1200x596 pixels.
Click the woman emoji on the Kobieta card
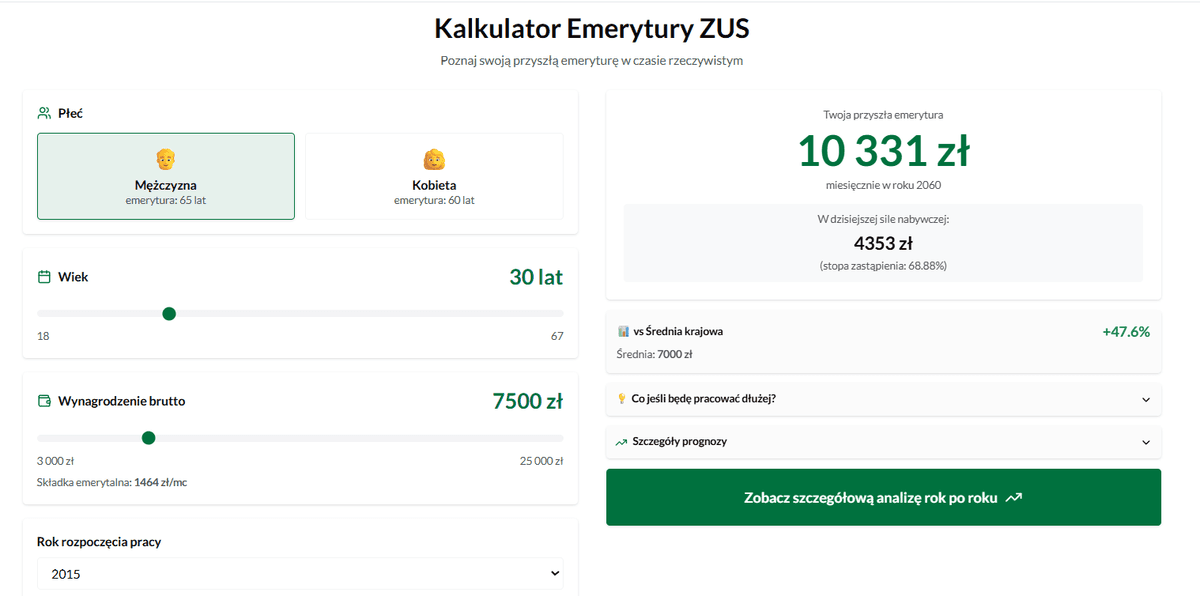click(x=432, y=158)
